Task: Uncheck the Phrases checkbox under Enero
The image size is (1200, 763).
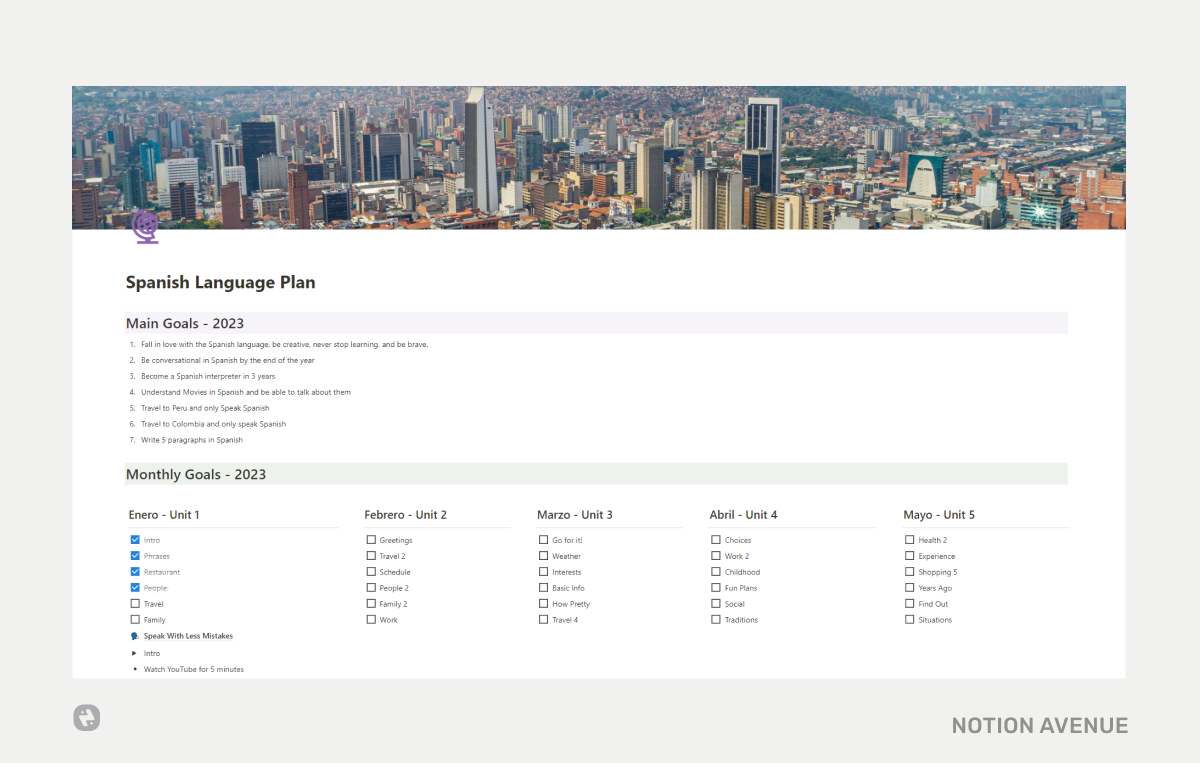Action: point(133,555)
